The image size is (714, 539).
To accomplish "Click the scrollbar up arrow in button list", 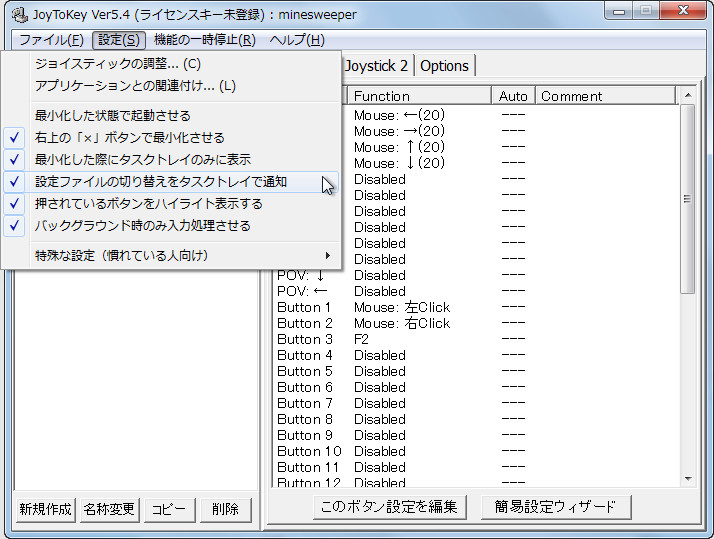I will 688,95.
